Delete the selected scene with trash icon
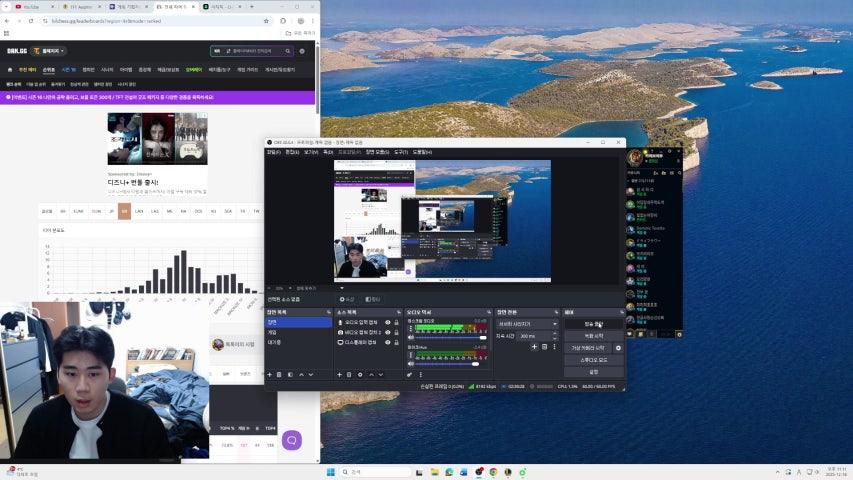 (279, 374)
